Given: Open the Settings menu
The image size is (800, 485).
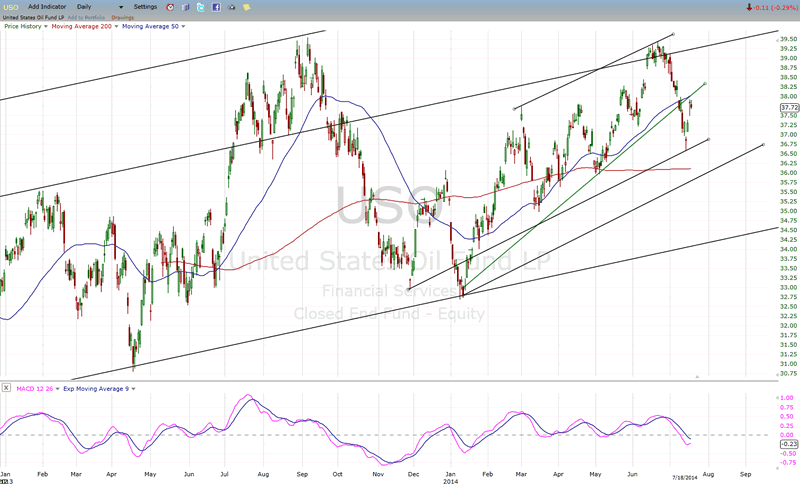Looking at the screenshot, I should (146, 7).
